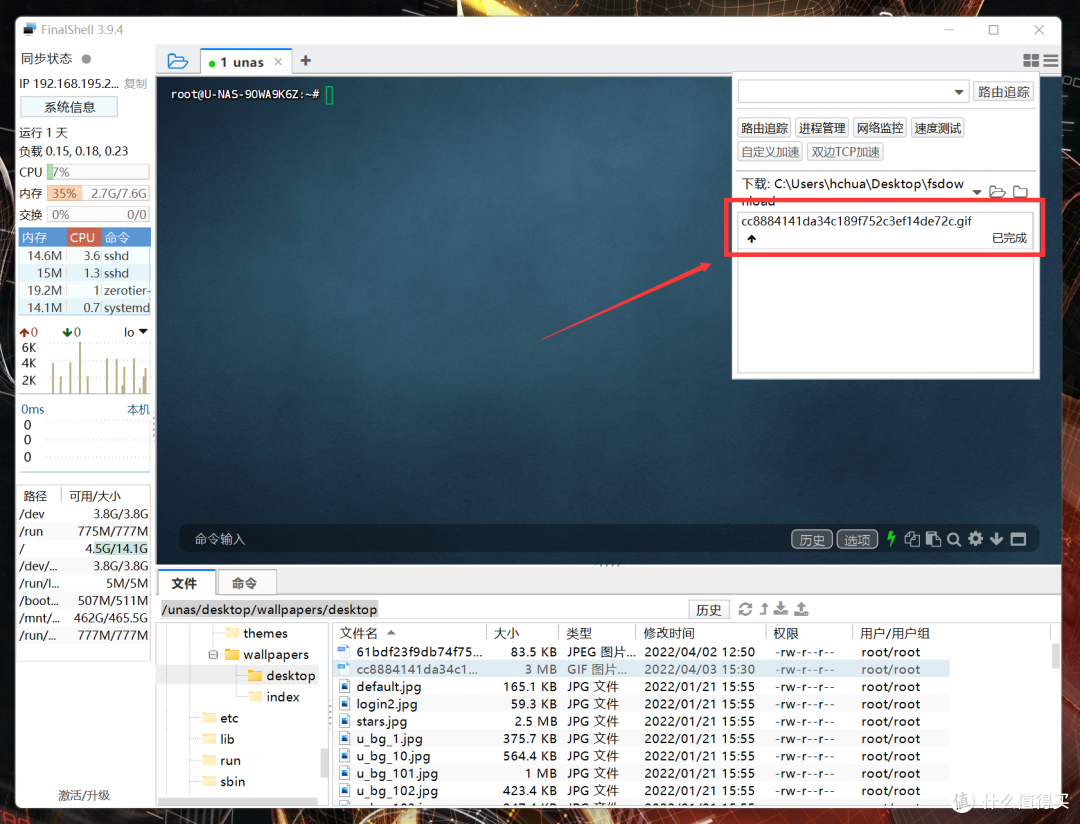
Task: Select the unas session tab
Action: [241, 62]
